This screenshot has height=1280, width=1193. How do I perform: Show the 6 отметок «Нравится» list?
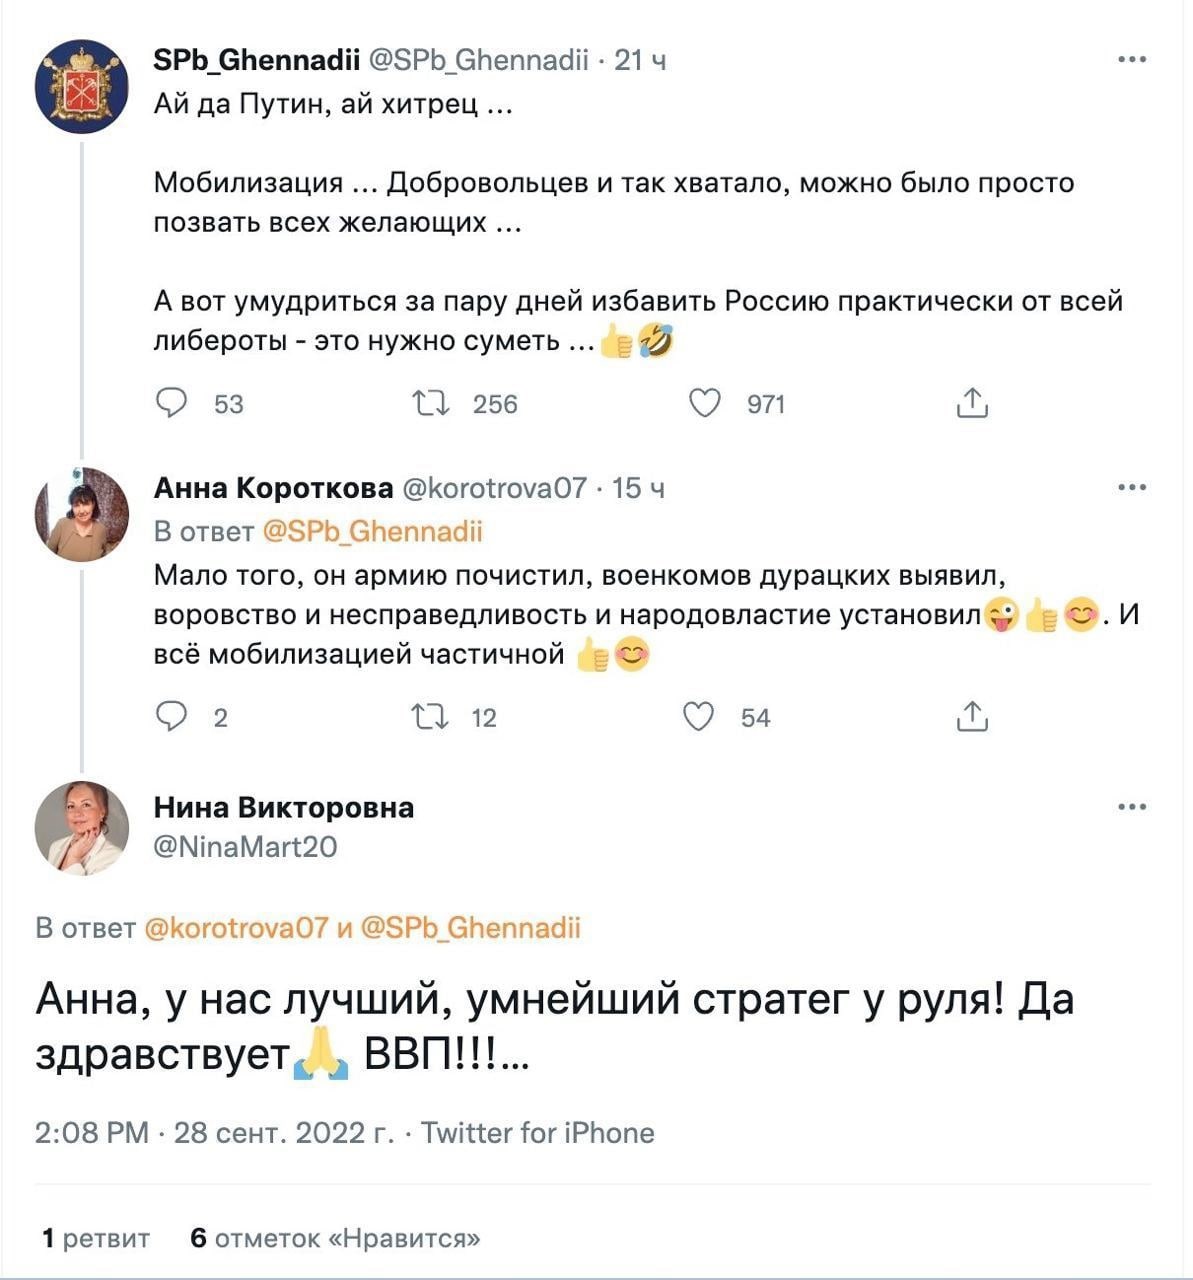coord(335,1238)
